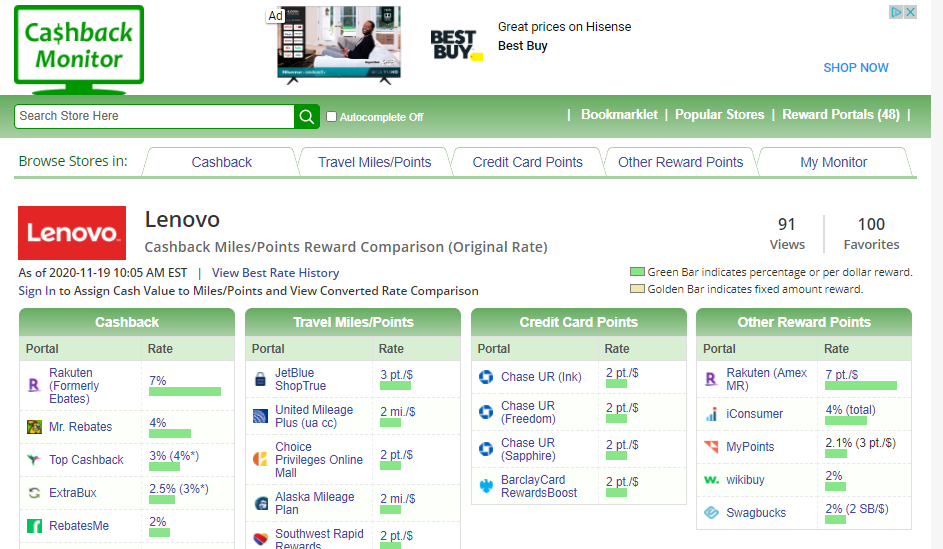Screen dimensions: 943x549
Task: Click Top Cashback 3% (4%*) rate
Action: tap(174, 456)
